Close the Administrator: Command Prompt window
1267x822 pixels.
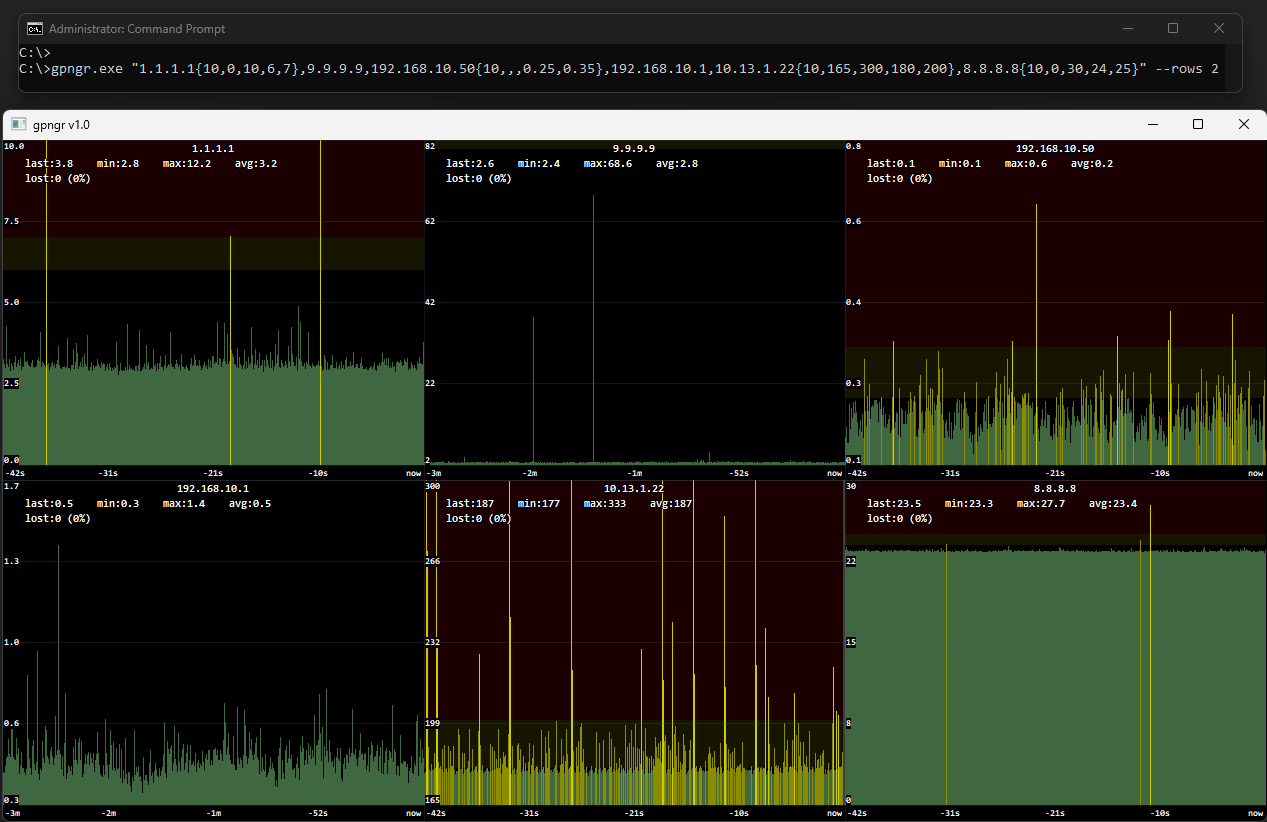pos(1219,28)
